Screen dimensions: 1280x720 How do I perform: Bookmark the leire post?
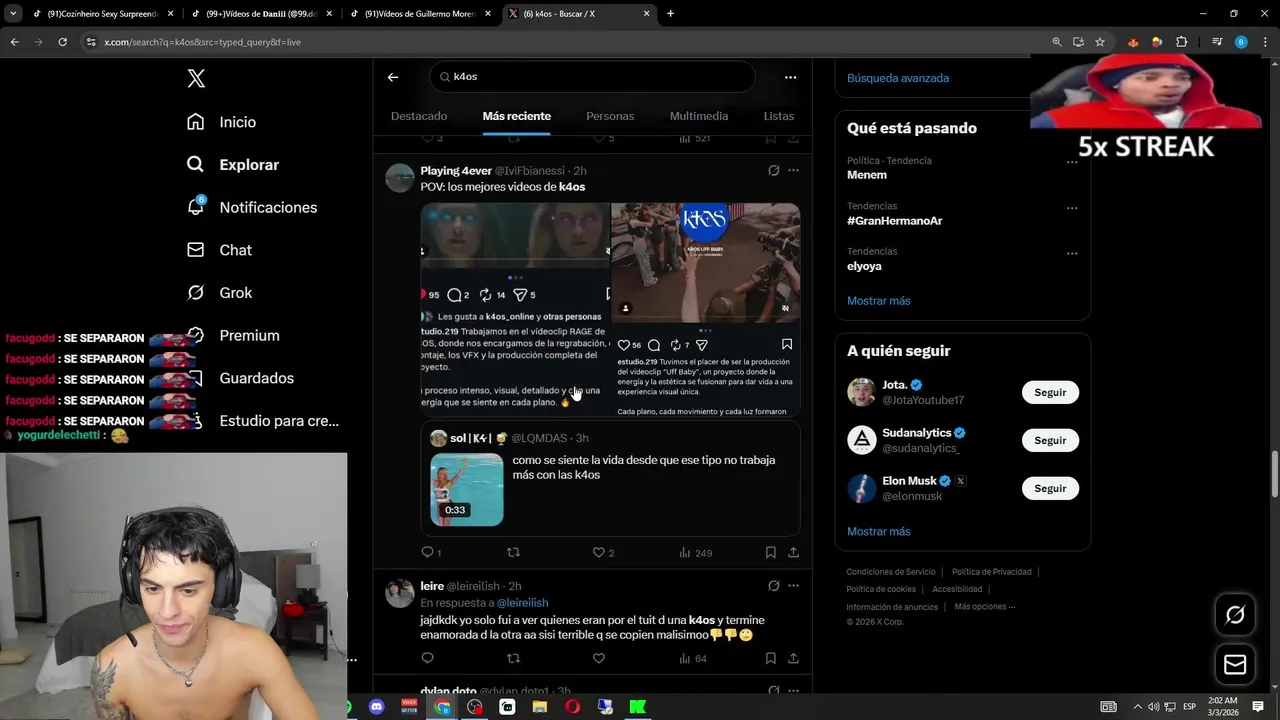click(x=770, y=658)
